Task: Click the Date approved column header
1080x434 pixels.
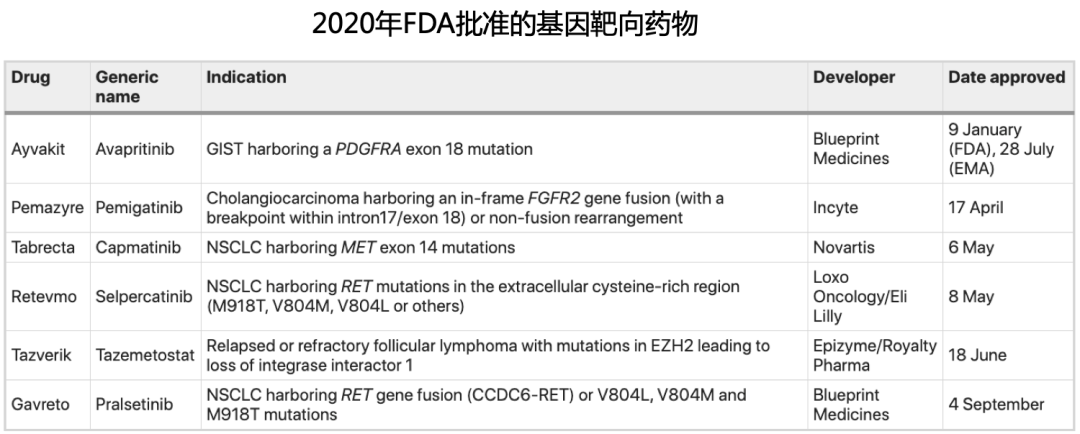Action: coord(1006,77)
